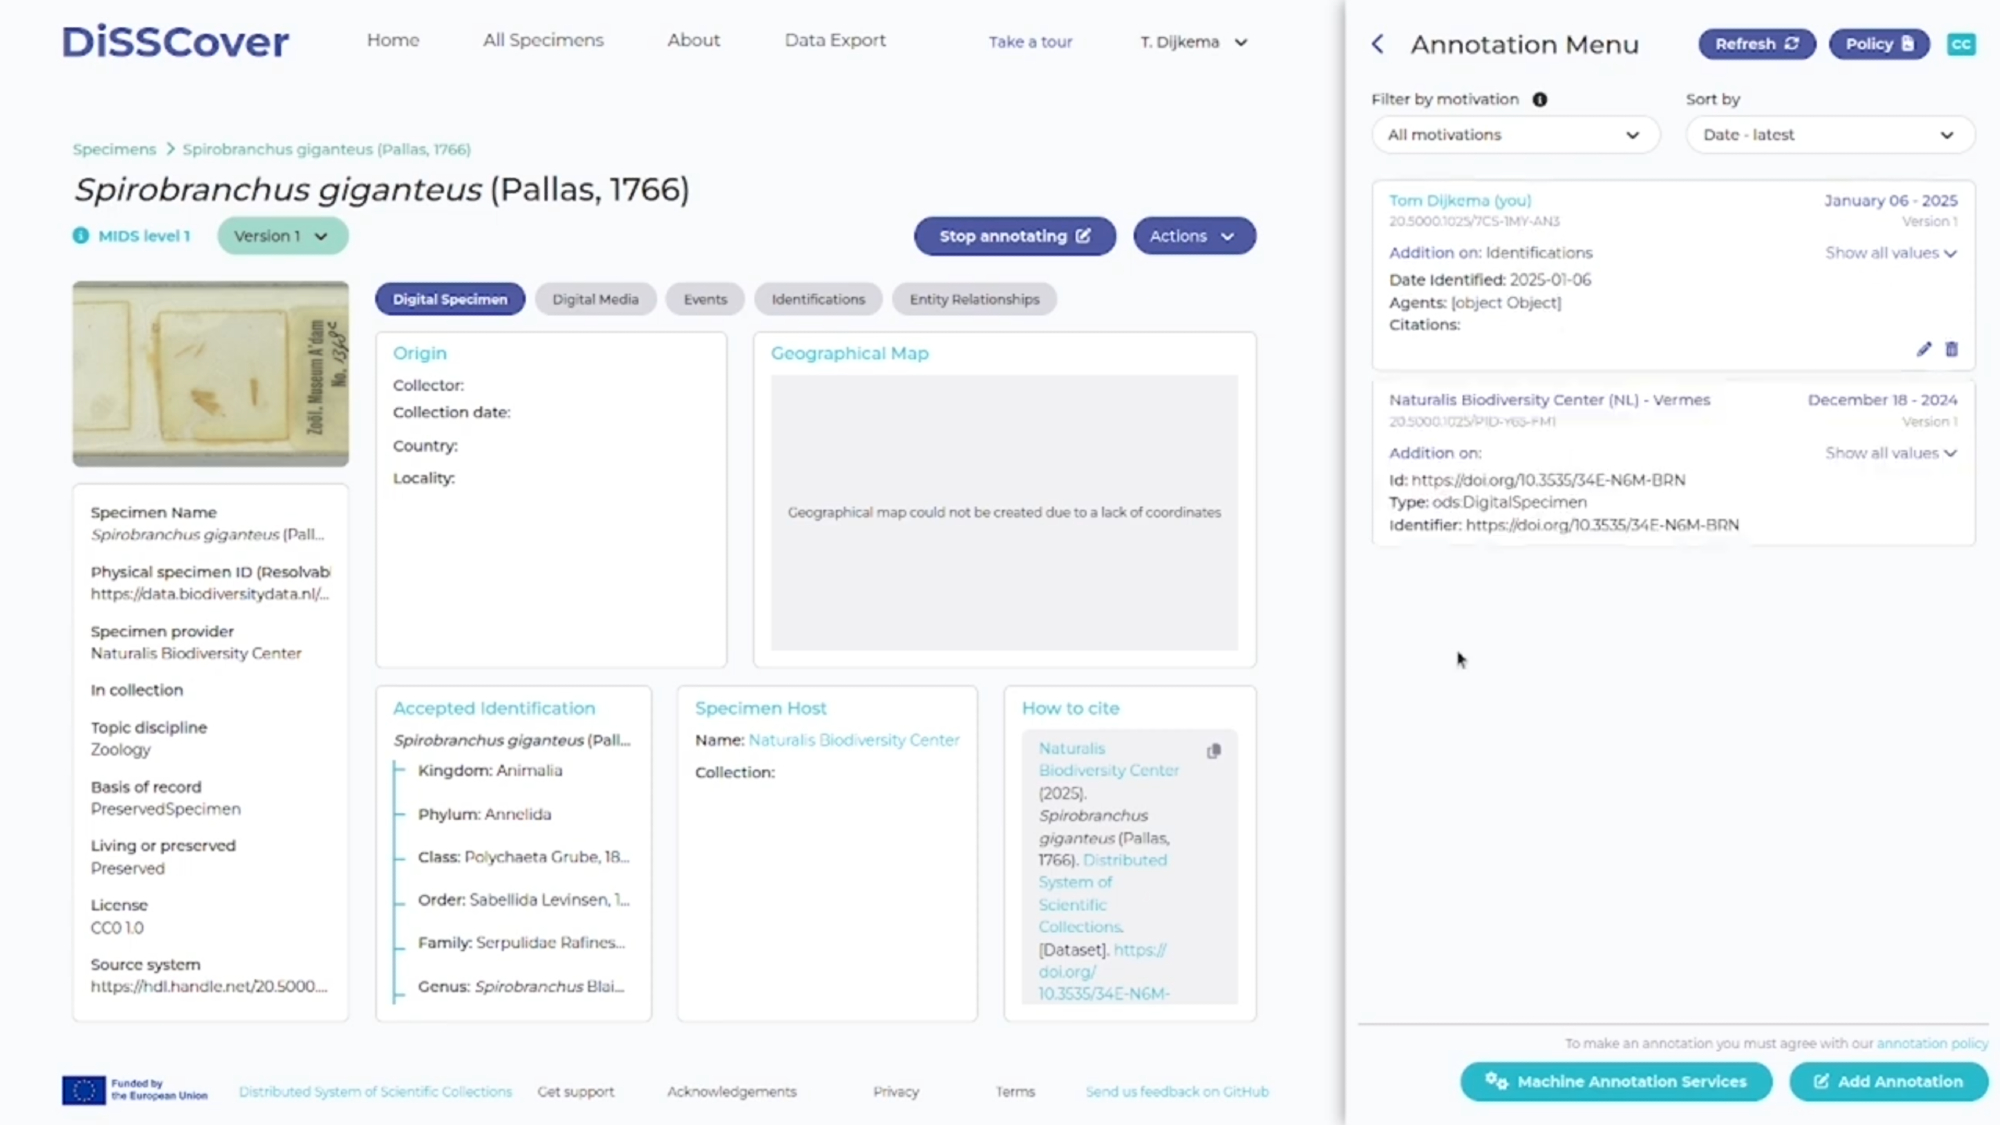The height and width of the screenshot is (1125, 2000).
Task: Switch to the Digital Media tab
Action: pos(595,299)
